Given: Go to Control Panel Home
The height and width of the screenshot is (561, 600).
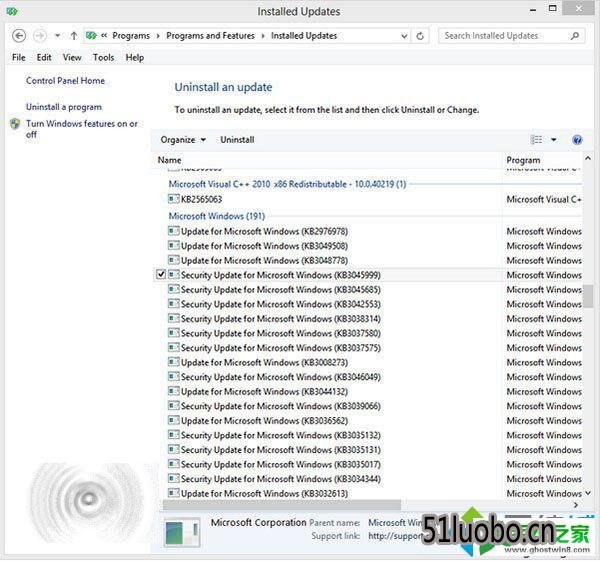Looking at the screenshot, I should [x=65, y=81].
